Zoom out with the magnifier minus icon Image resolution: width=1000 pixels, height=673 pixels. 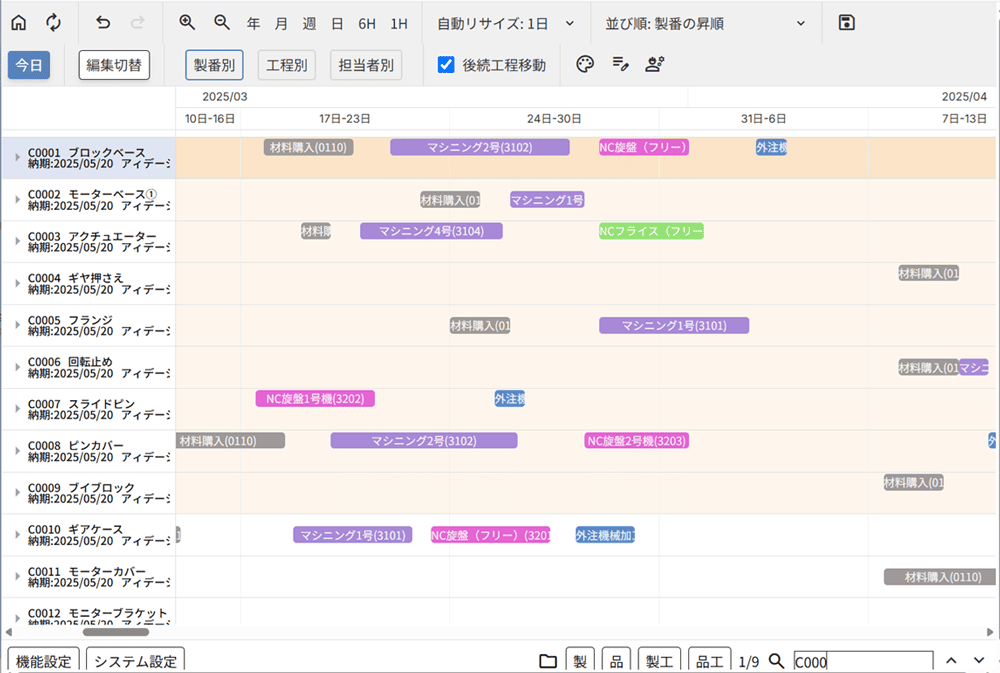pyautogui.click(x=222, y=22)
